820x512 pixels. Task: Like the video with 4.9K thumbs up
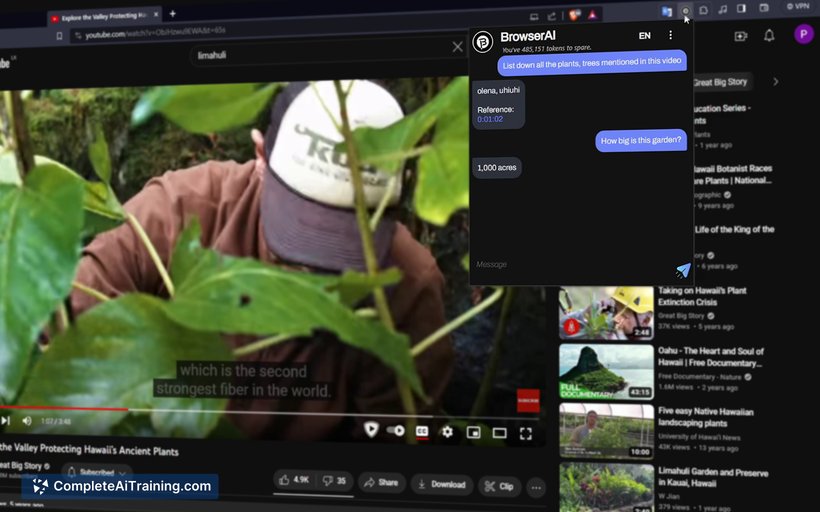(x=294, y=480)
